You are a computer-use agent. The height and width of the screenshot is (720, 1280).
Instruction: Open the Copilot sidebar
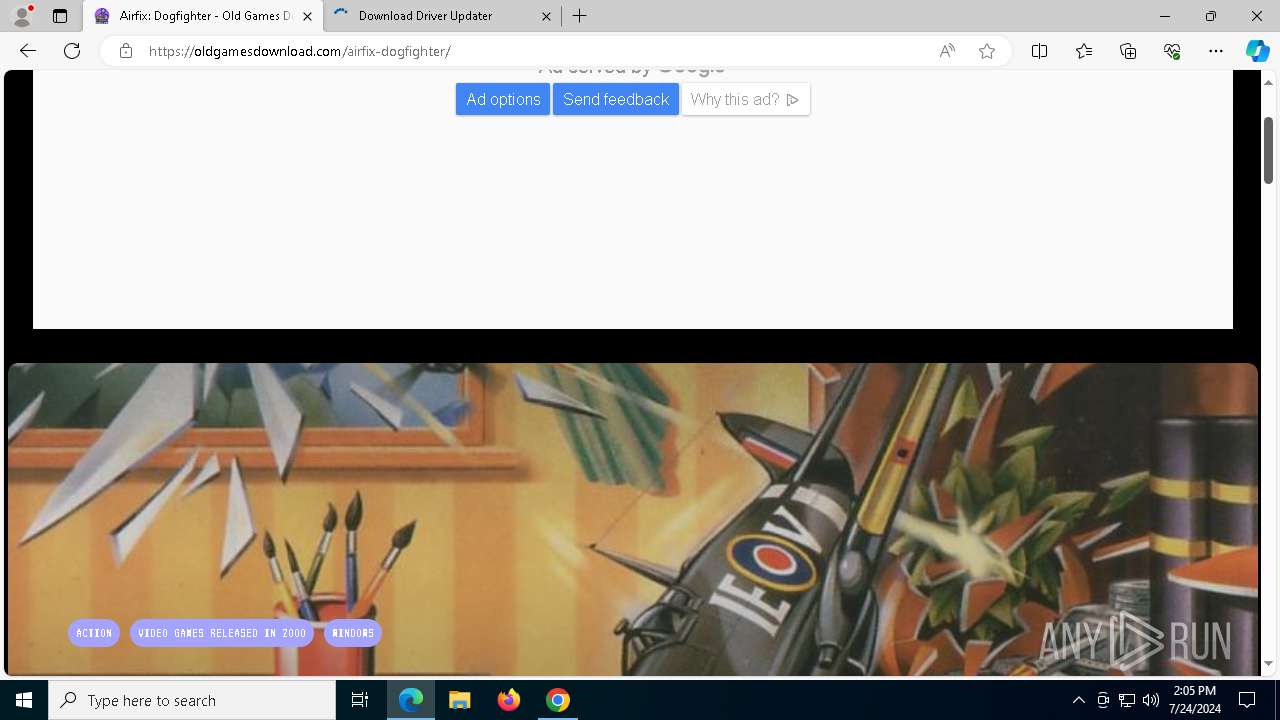point(1257,51)
